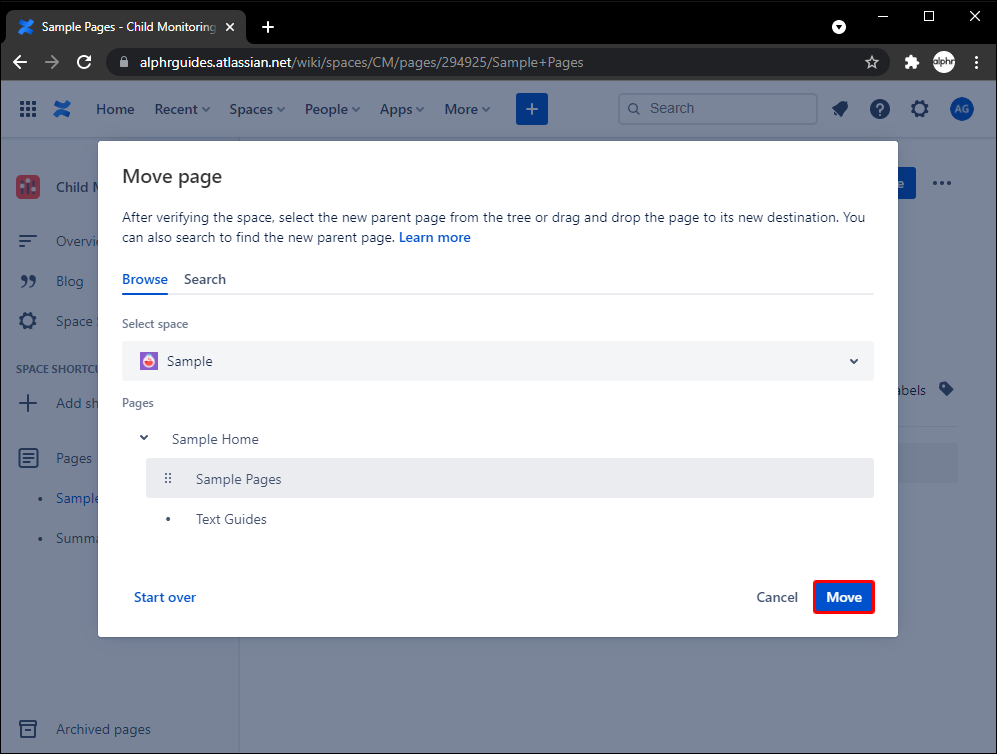Image resolution: width=997 pixels, height=754 pixels.
Task: Bookmark this page with star icon
Action: (x=872, y=62)
